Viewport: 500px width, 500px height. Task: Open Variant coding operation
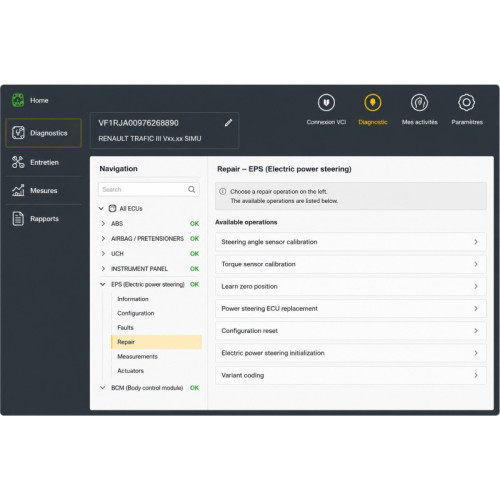[x=351, y=375]
